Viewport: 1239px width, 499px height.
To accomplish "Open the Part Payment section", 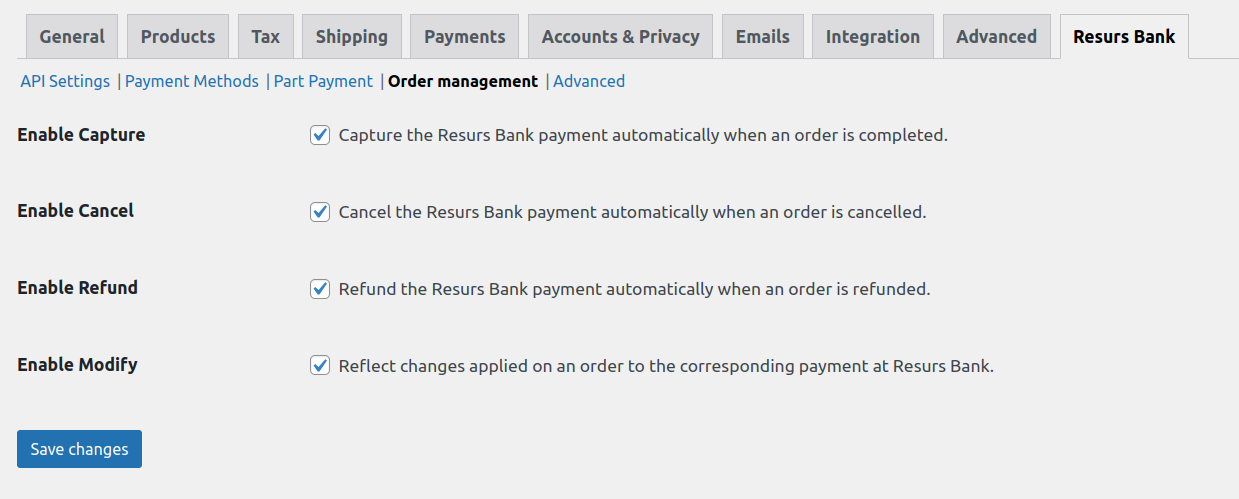I will pyautogui.click(x=323, y=82).
